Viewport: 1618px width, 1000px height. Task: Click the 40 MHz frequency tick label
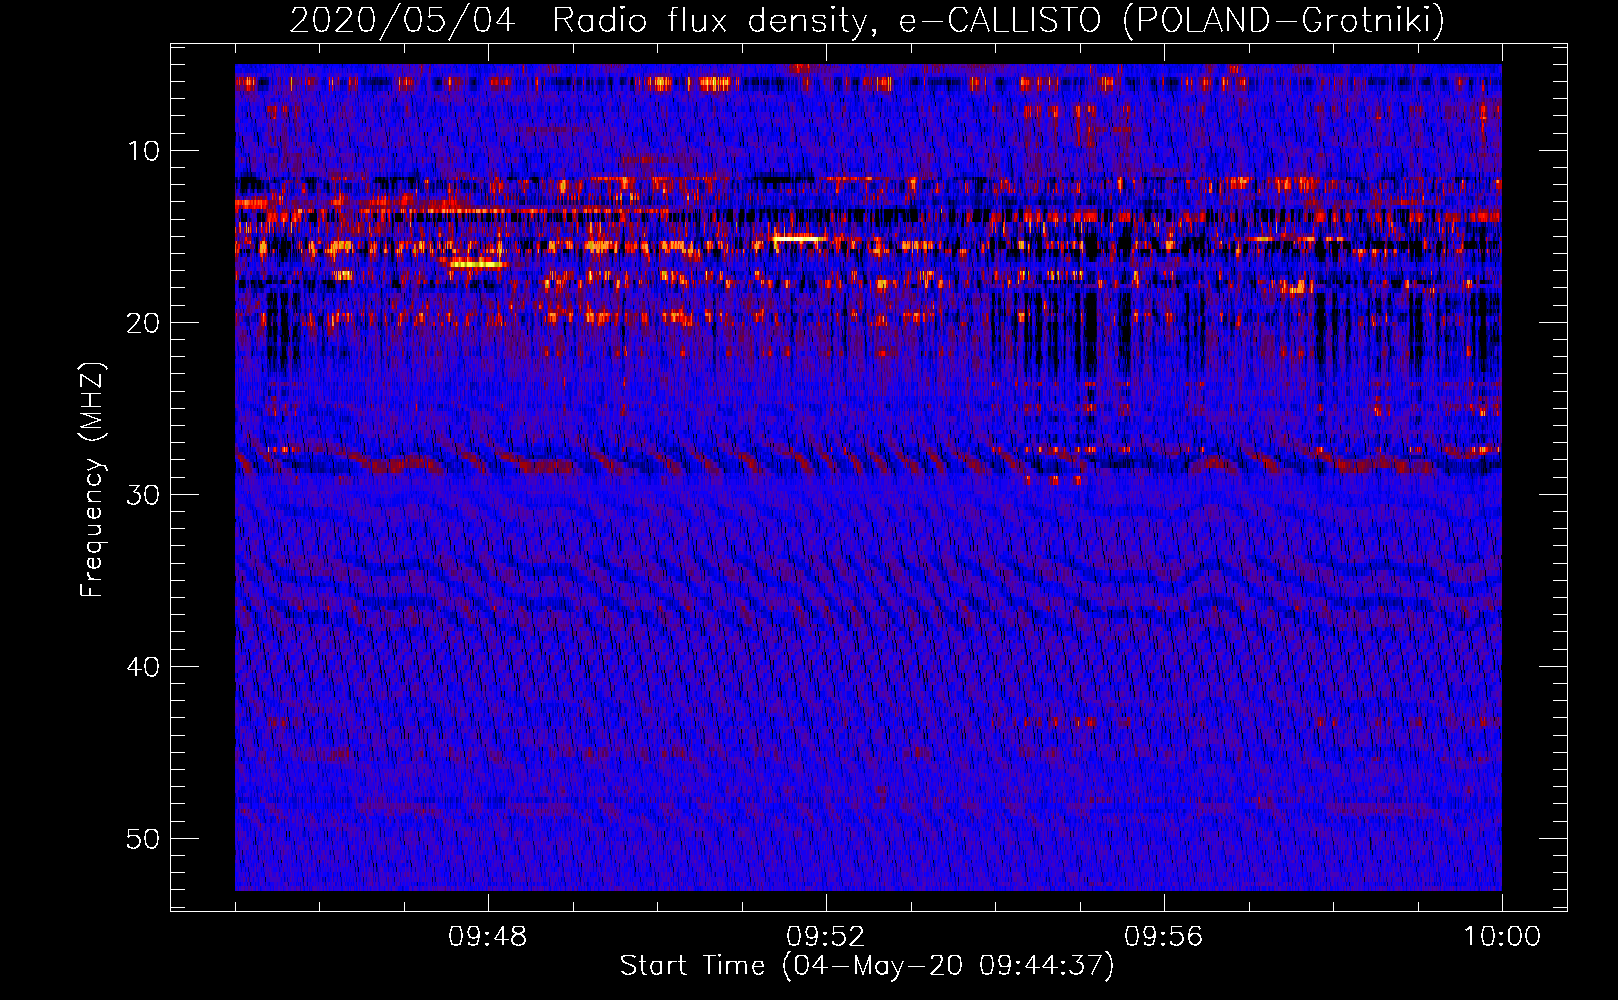(x=144, y=667)
